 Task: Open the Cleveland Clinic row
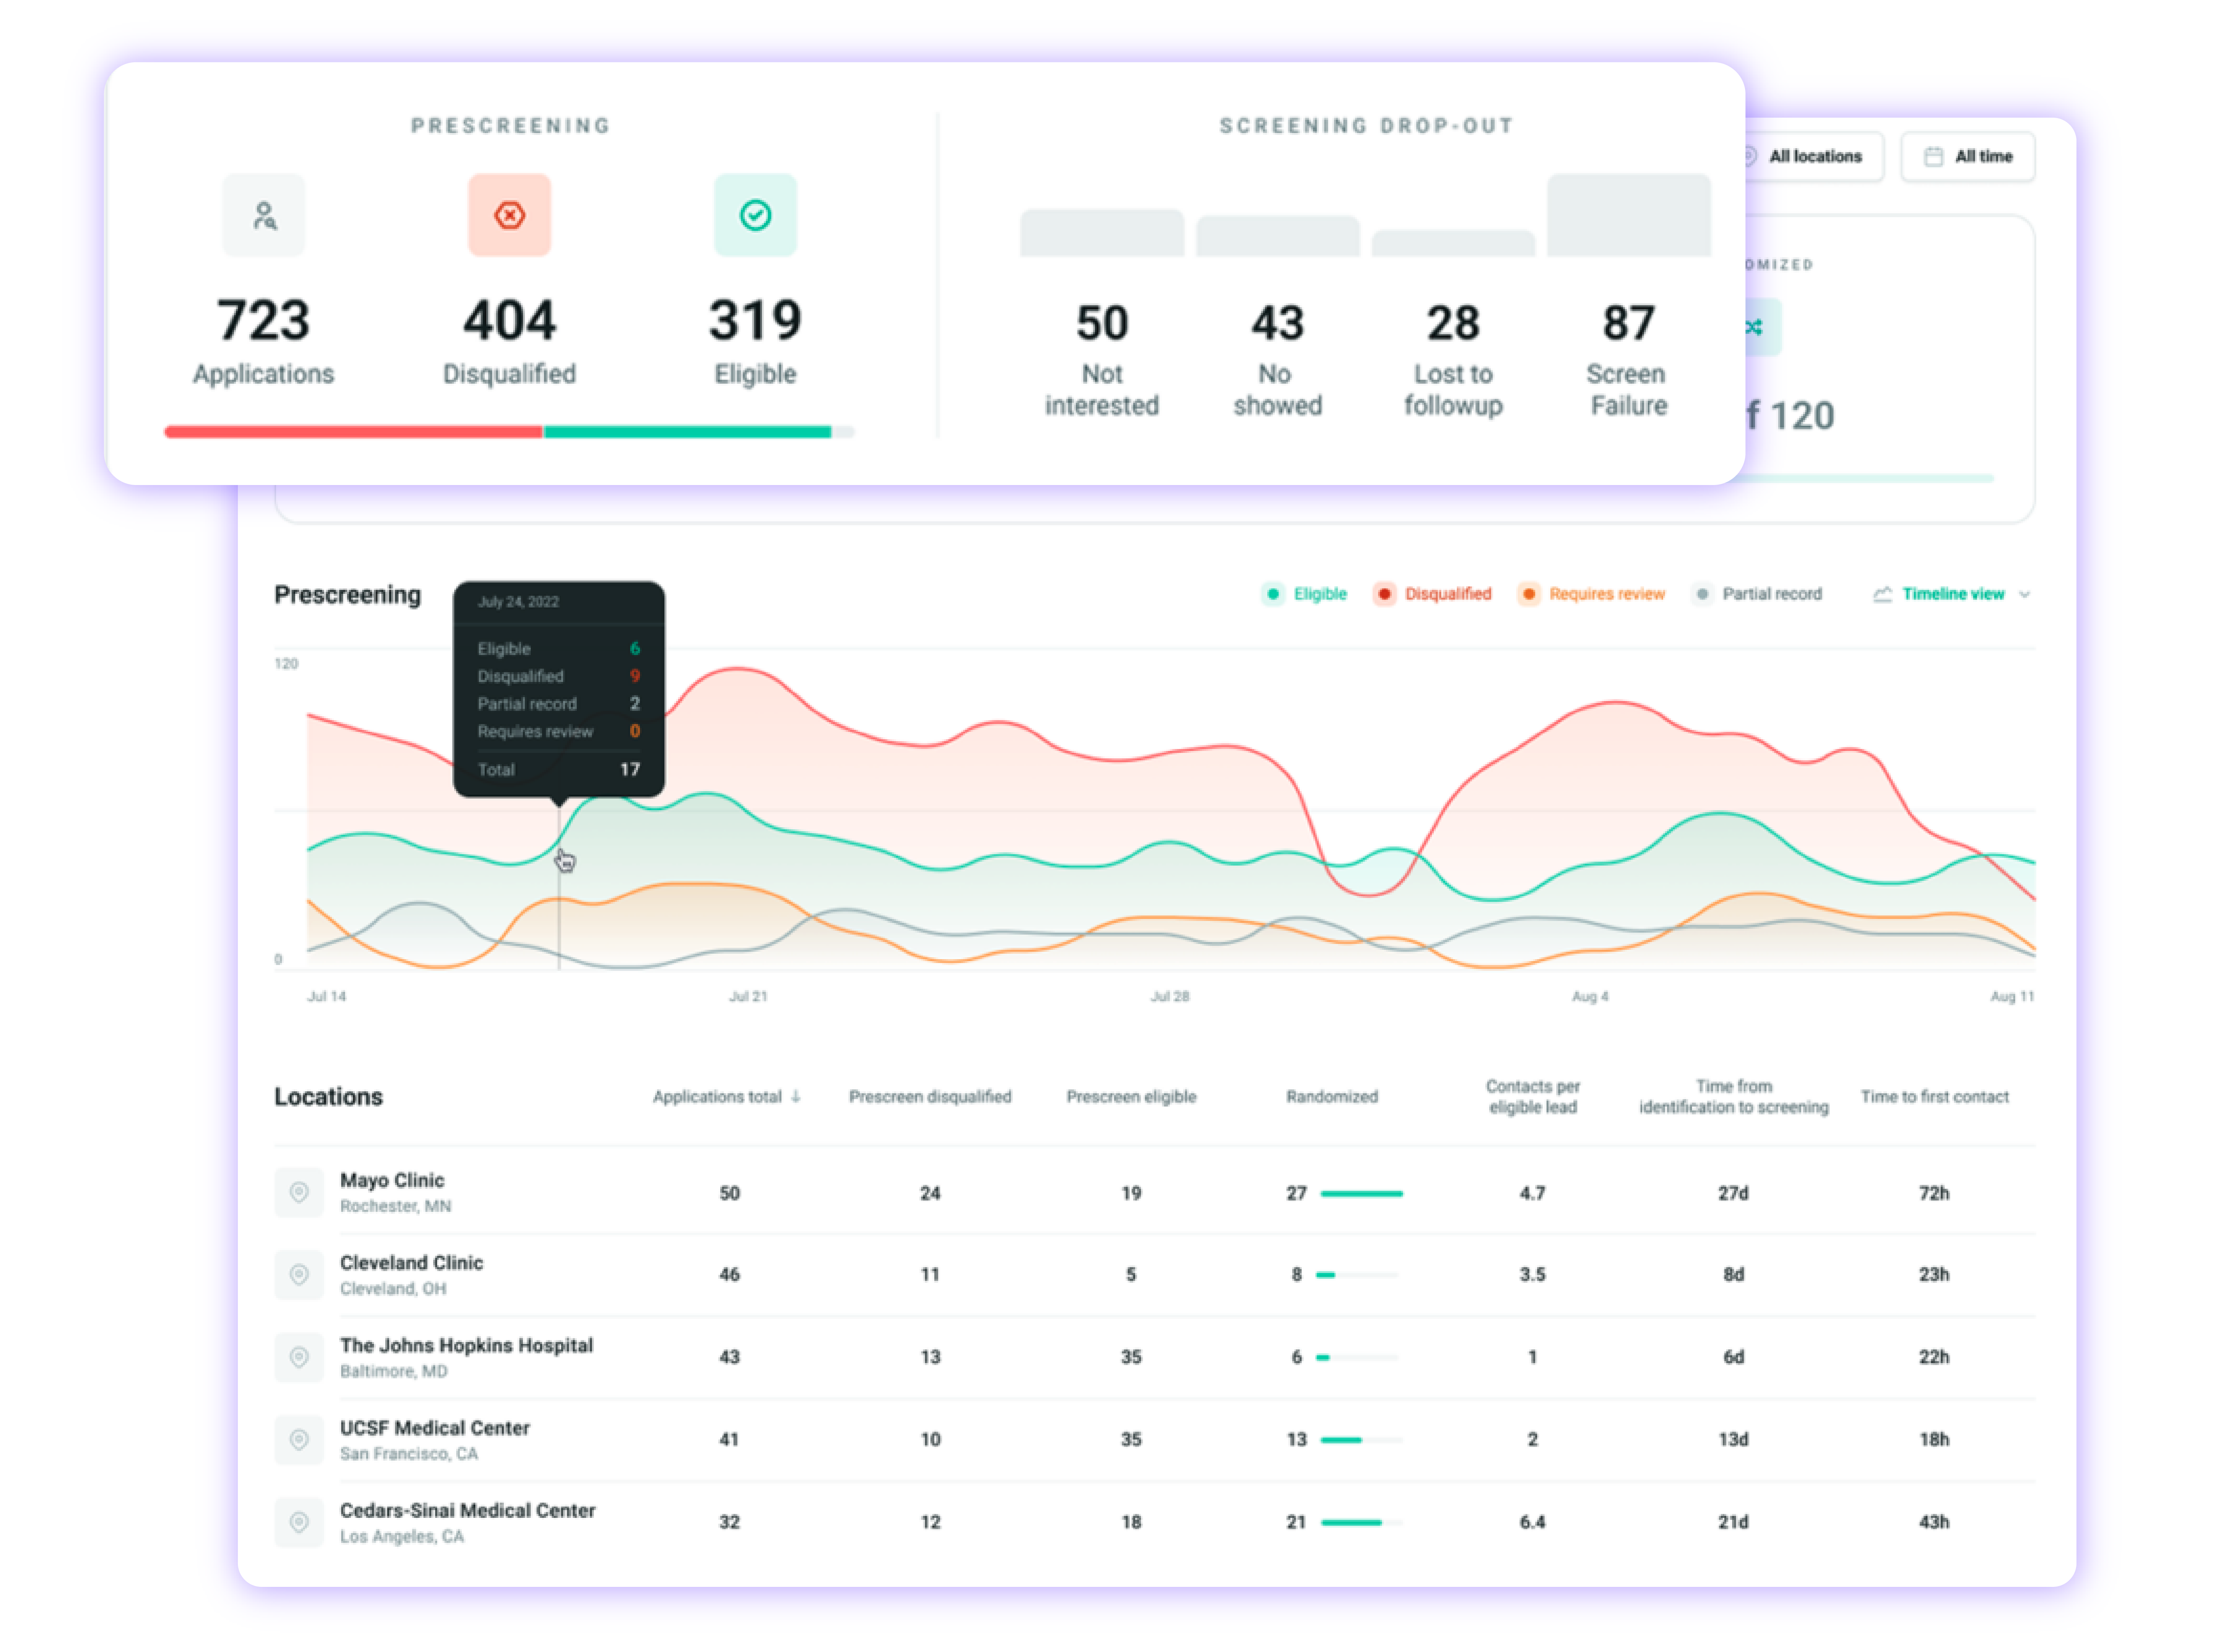click(1155, 1274)
